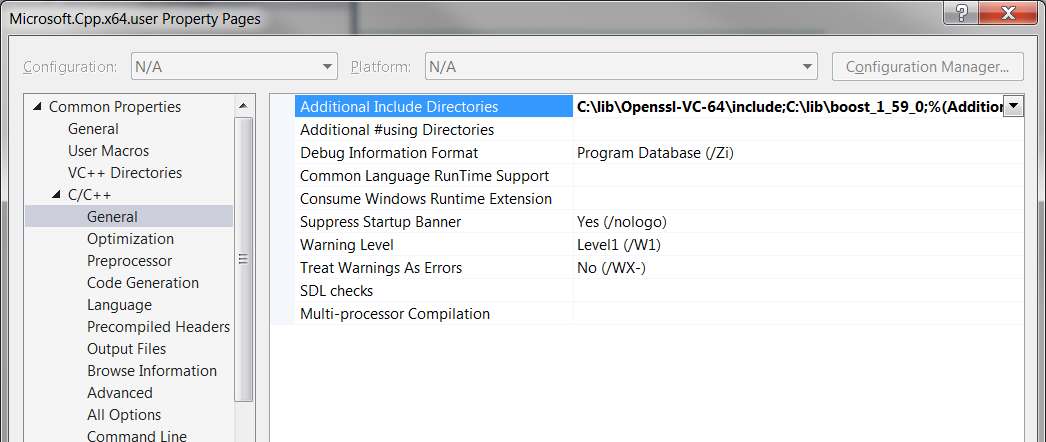Select the Command Line tree item
Viewport: 1046px width, 442px height.
[x=136, y=436]
